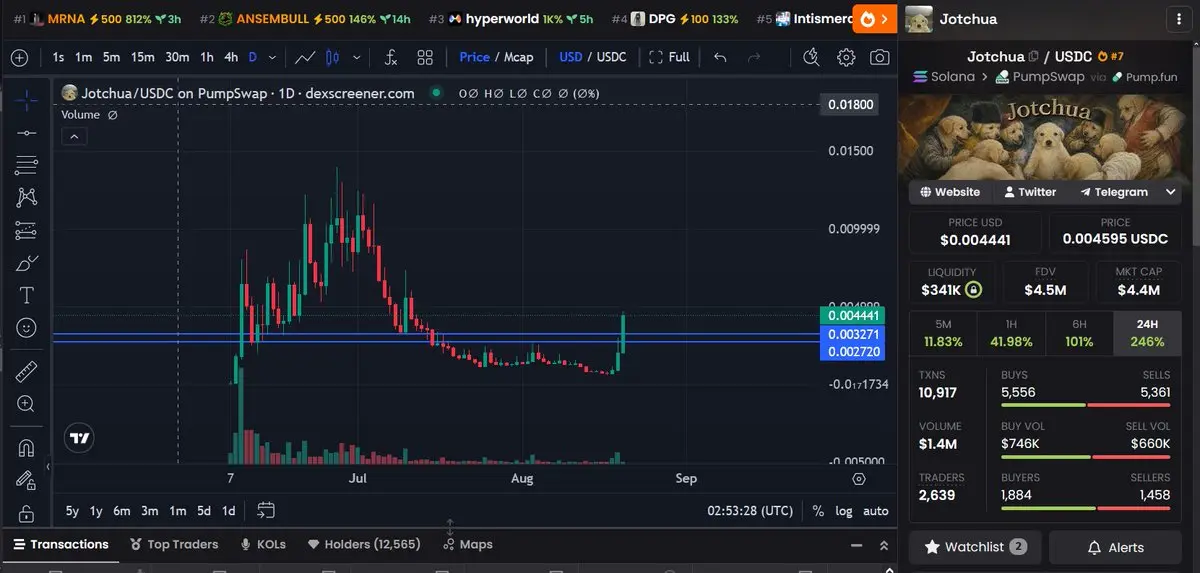Screen dimensions: 1200x573
Task: Open the Jotchua Website link
Action: (x=949, y=192)
